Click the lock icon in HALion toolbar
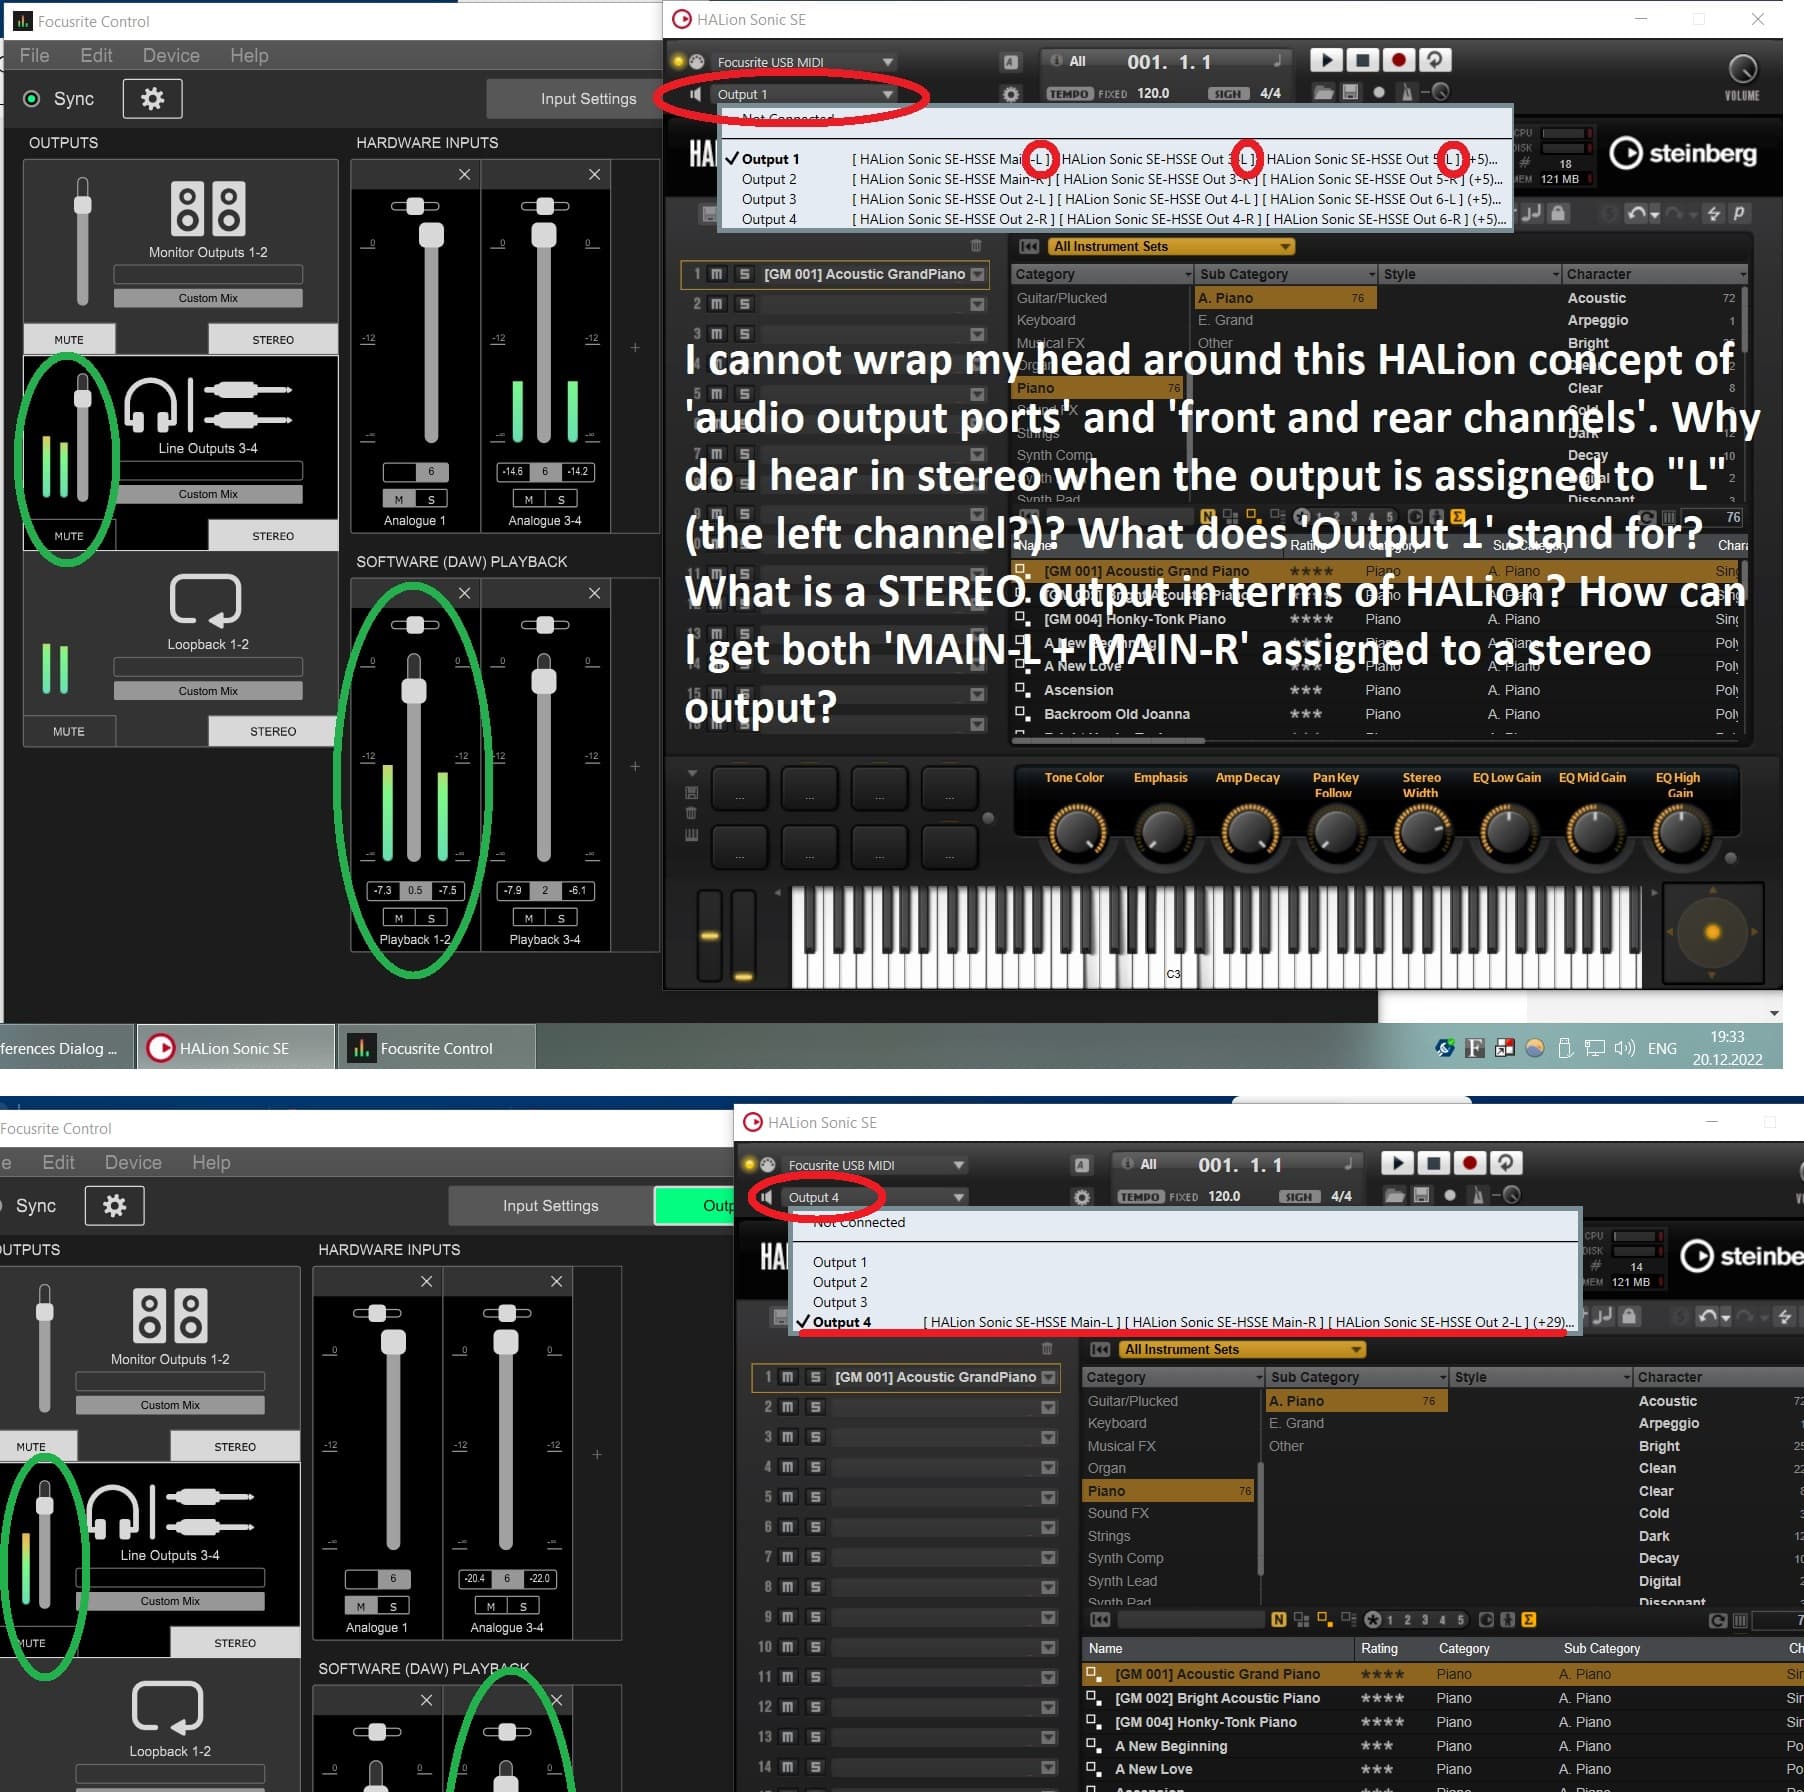The width and height of the screenshot is (1804, 1792). (x=1557, y=212)
